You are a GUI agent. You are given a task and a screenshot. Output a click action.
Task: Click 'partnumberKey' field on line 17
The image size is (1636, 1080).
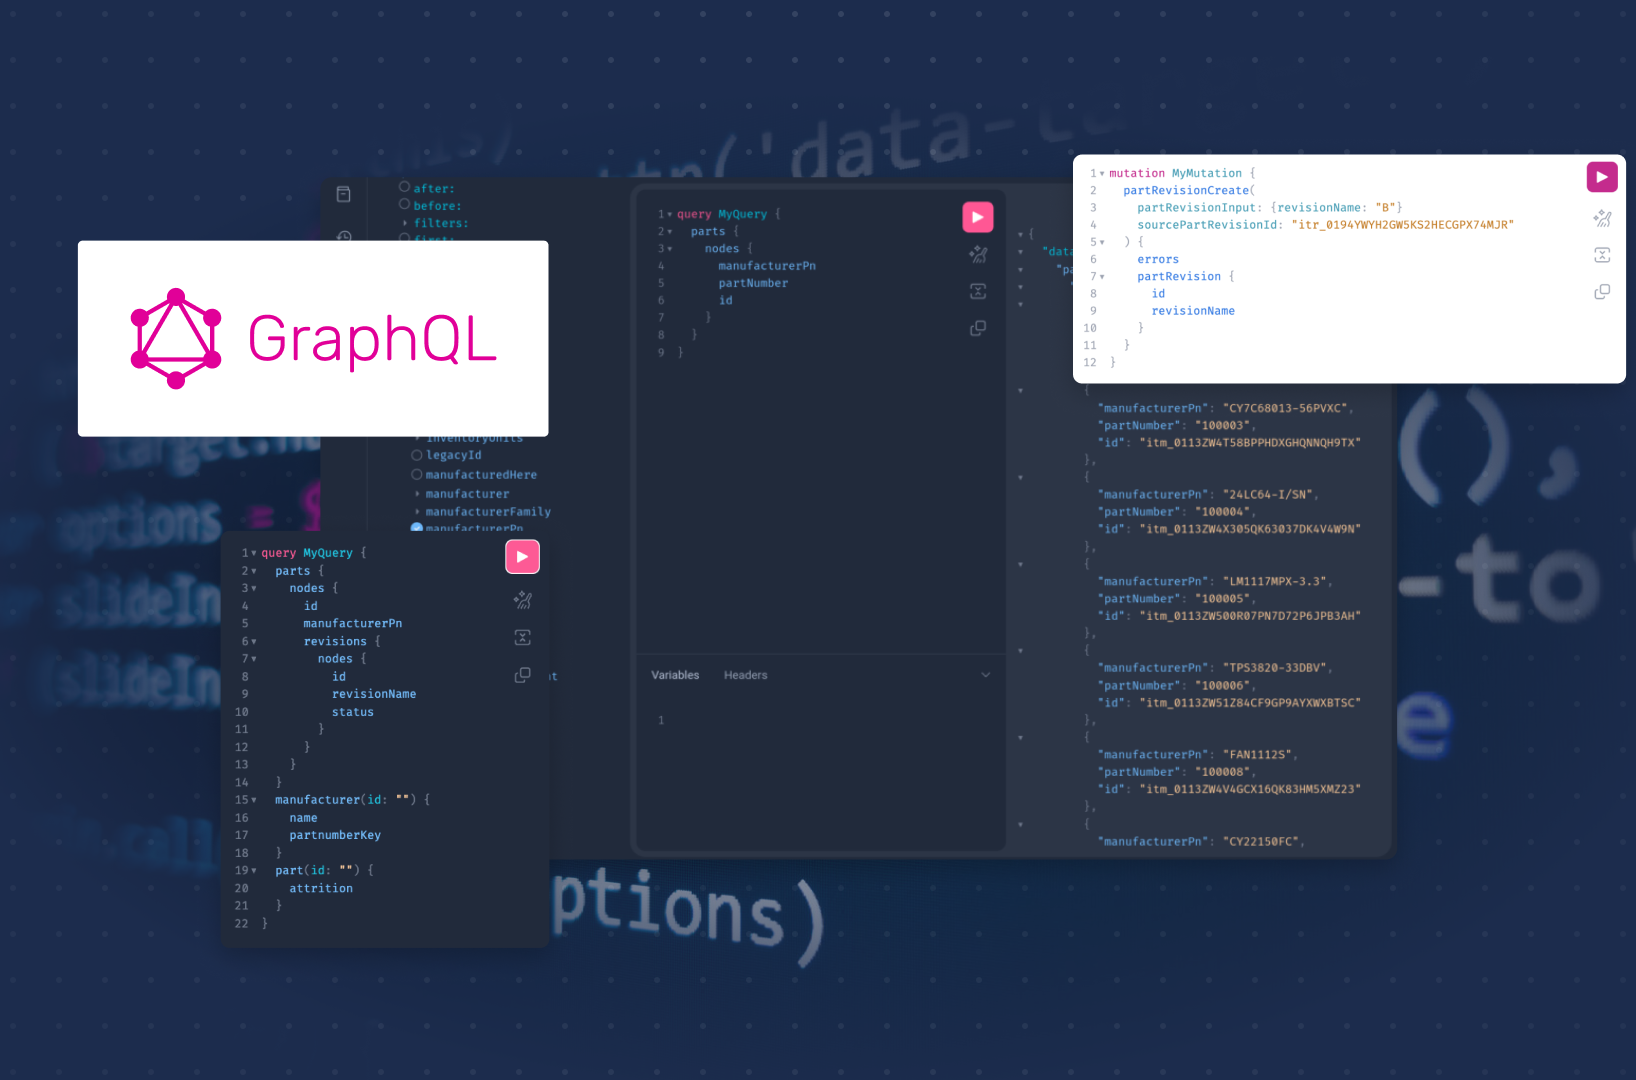335,835
